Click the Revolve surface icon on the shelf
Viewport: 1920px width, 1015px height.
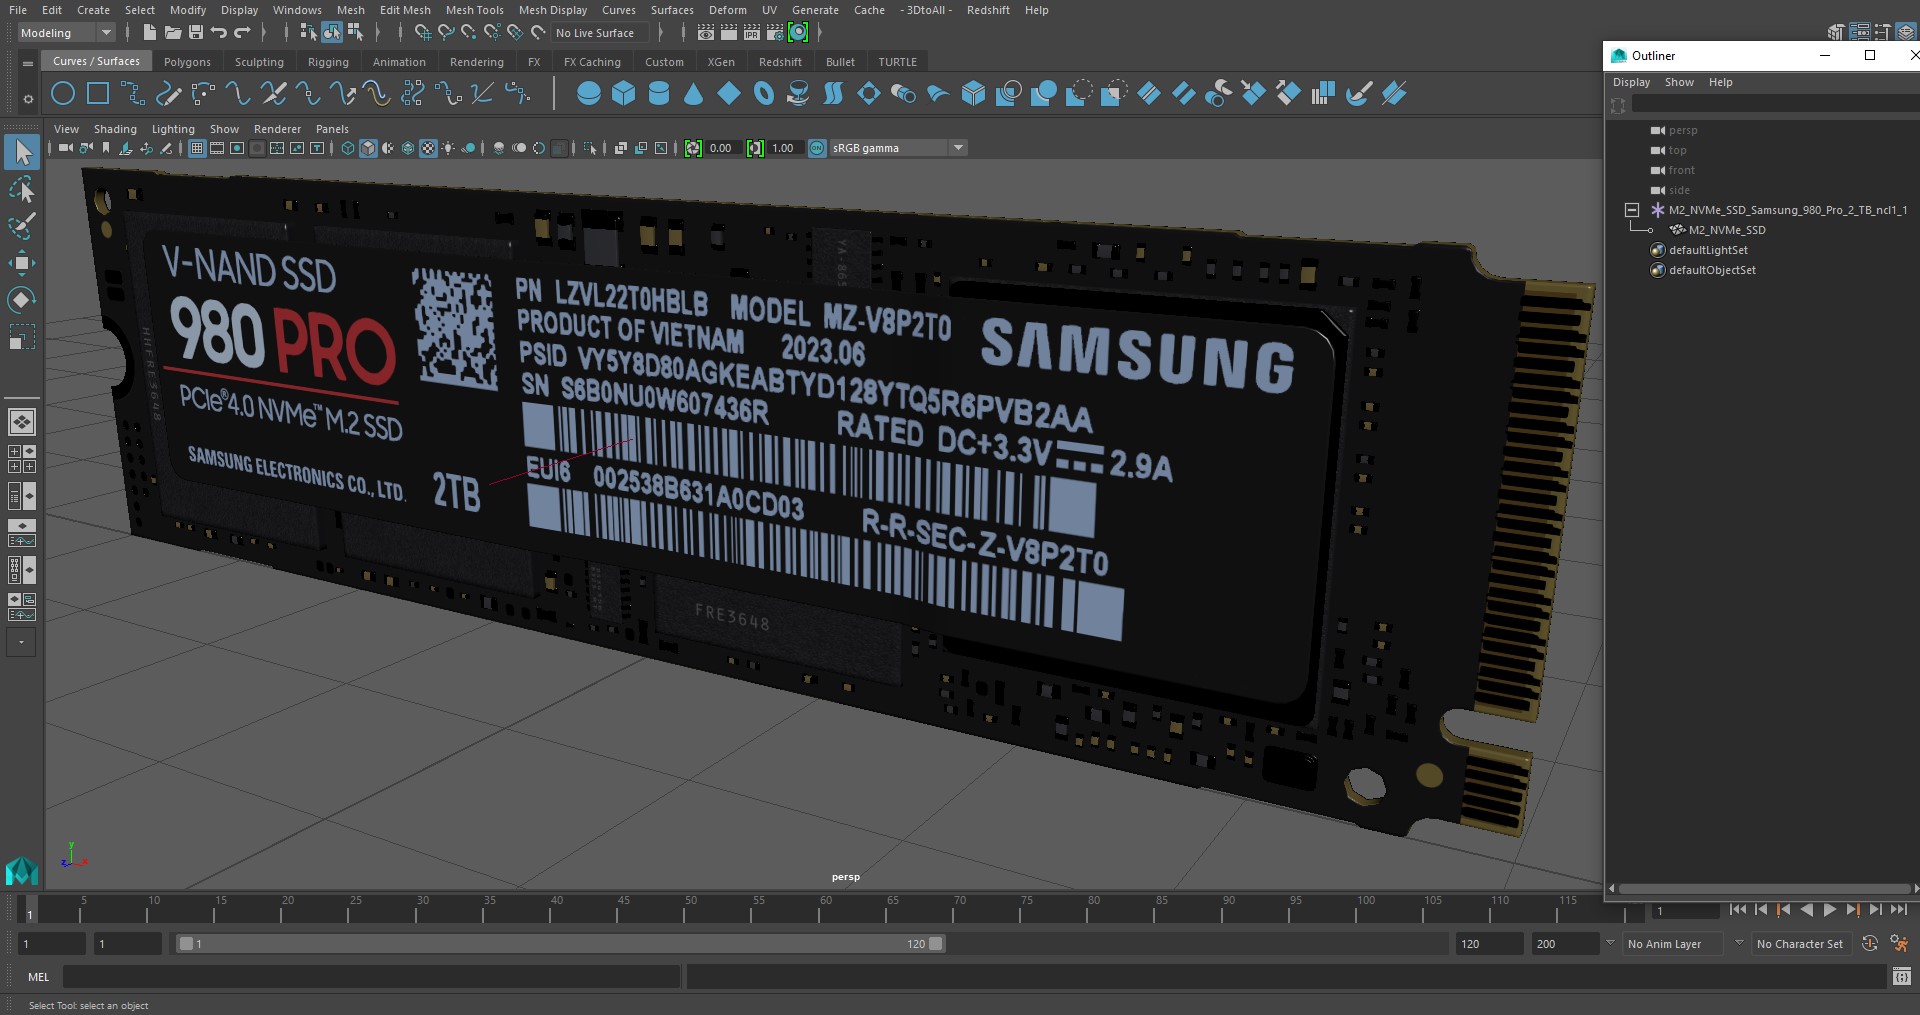(x=798, y=94)
